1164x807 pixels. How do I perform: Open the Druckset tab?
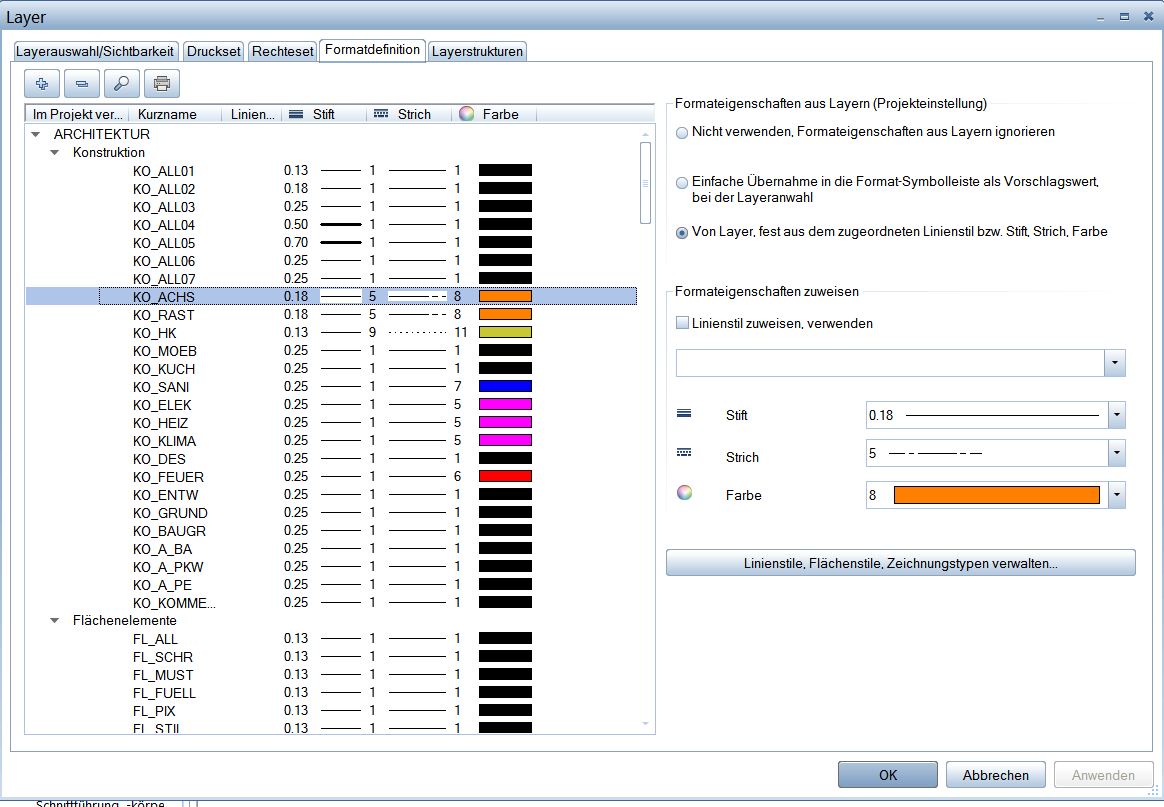pyautogui.click(x=214, y=51)
